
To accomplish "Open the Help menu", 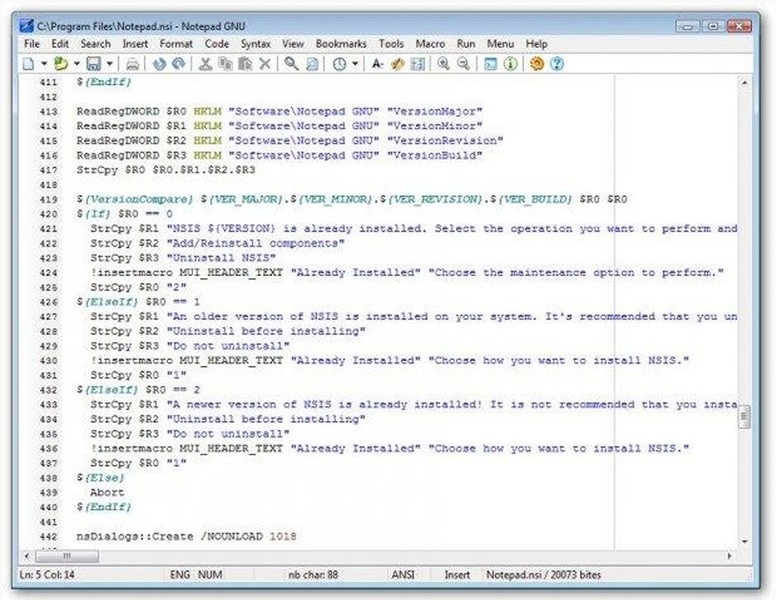I will coord(536,44).
